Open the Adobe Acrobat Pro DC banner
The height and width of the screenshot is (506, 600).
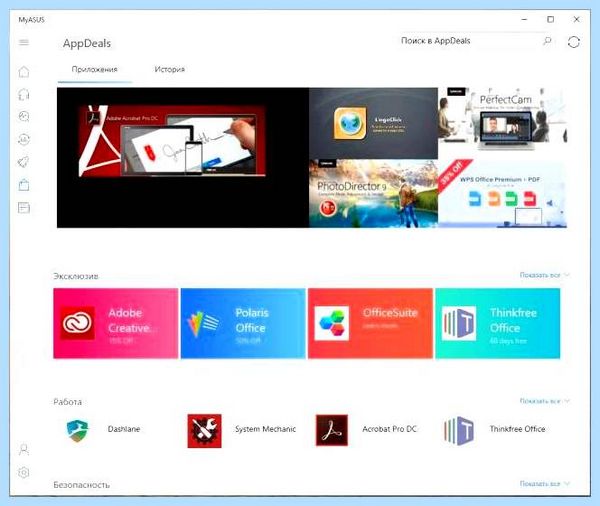183,158
